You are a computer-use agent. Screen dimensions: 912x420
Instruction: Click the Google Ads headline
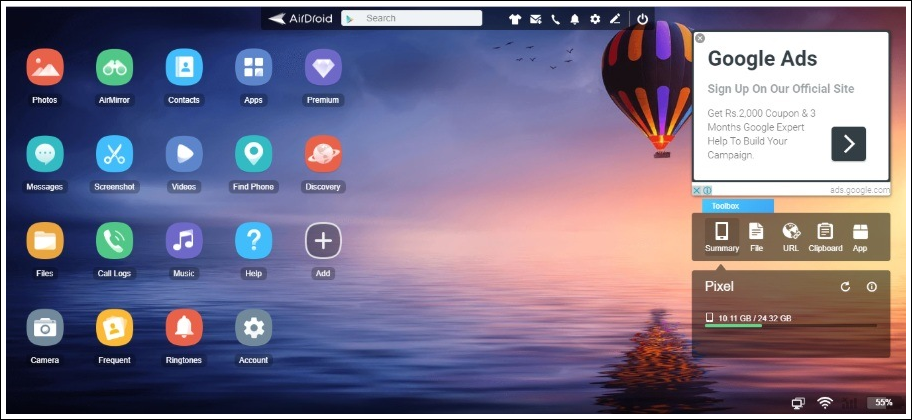[763, 59]
